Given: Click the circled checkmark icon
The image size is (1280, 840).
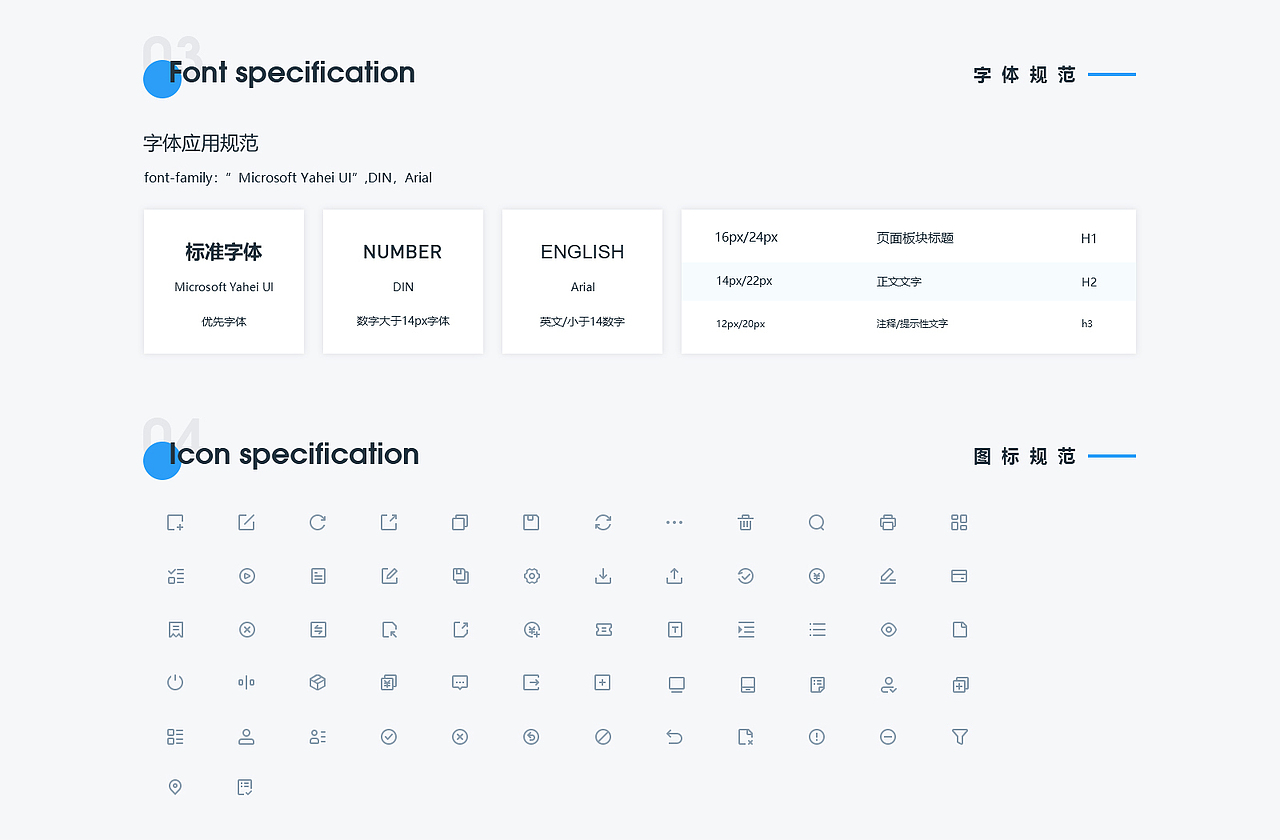Looking at the screenshot, I should click(389, 737).
